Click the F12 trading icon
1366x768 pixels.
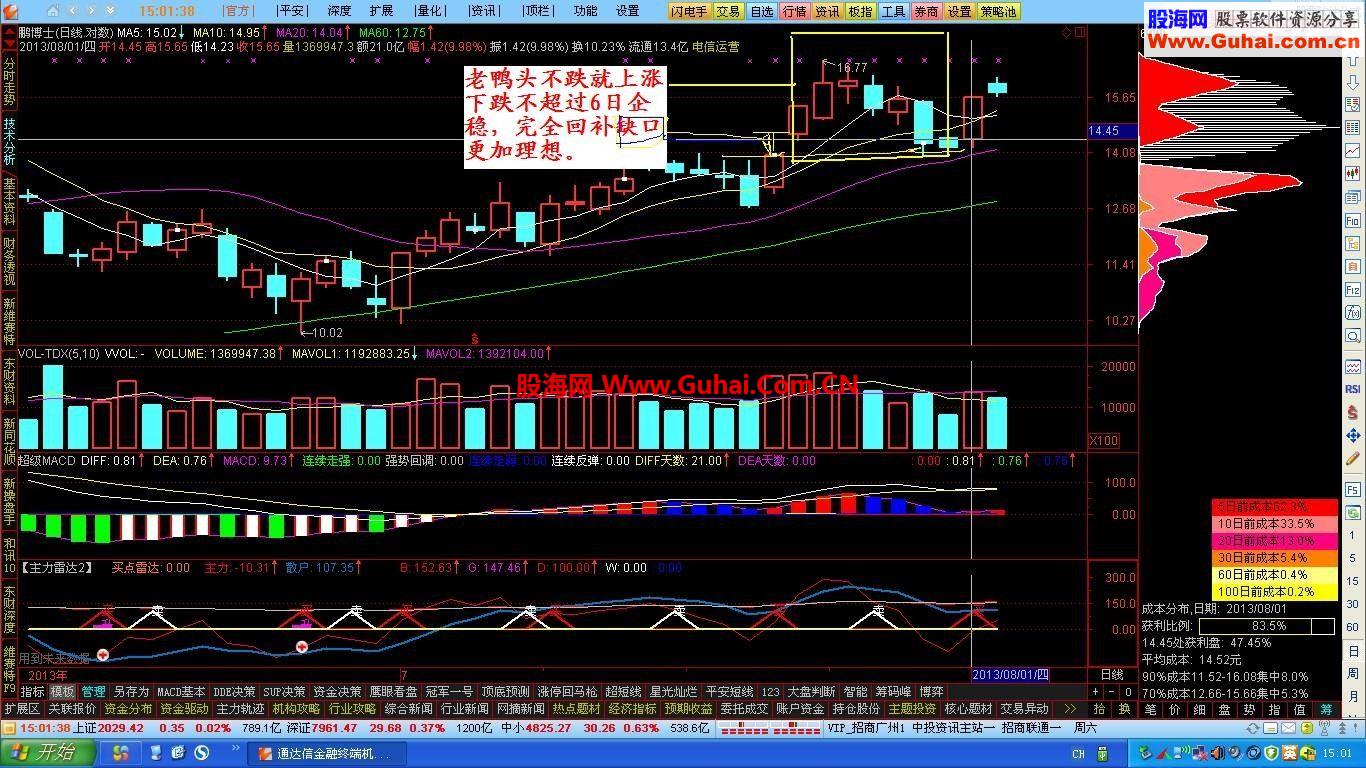click(x=1353, y=289)
